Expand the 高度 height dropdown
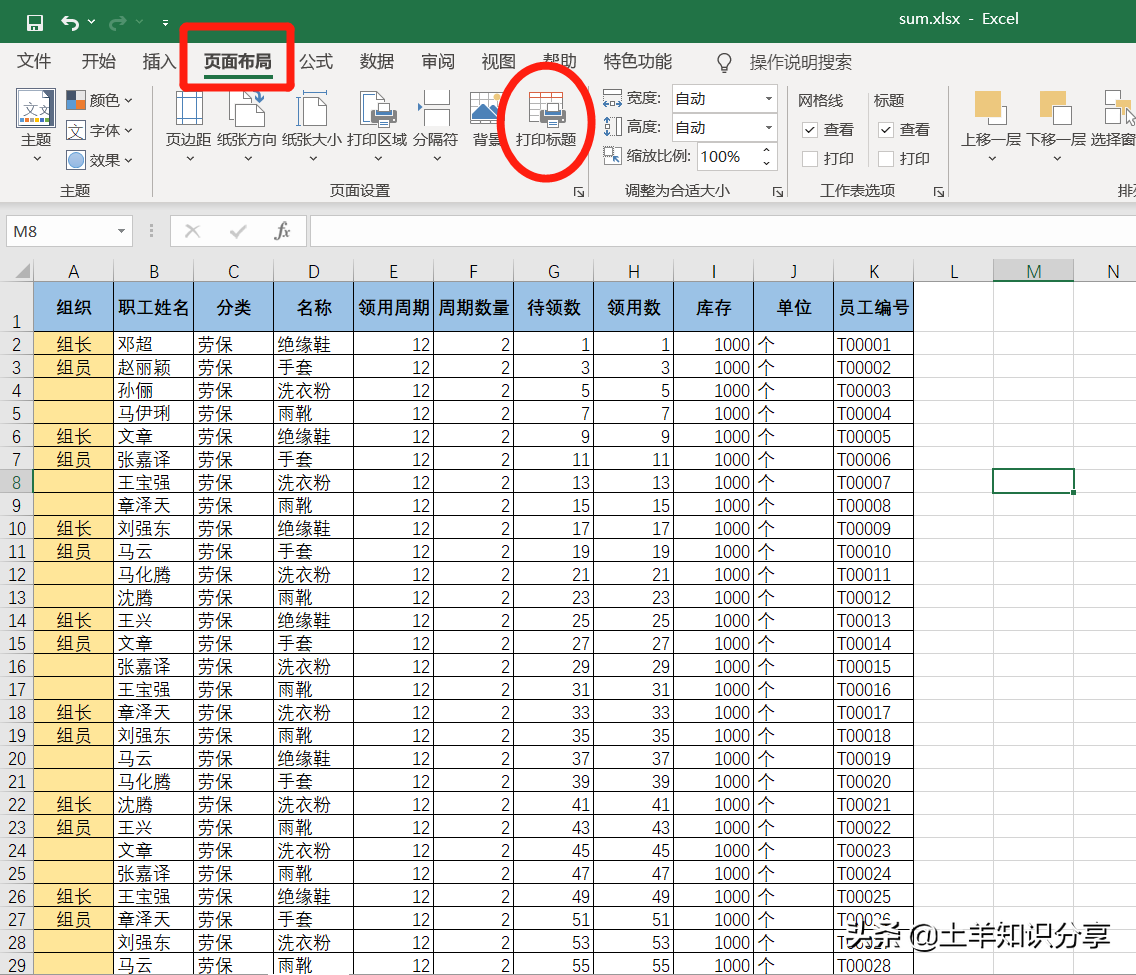1136x975 pixels. tap(768, 128)
